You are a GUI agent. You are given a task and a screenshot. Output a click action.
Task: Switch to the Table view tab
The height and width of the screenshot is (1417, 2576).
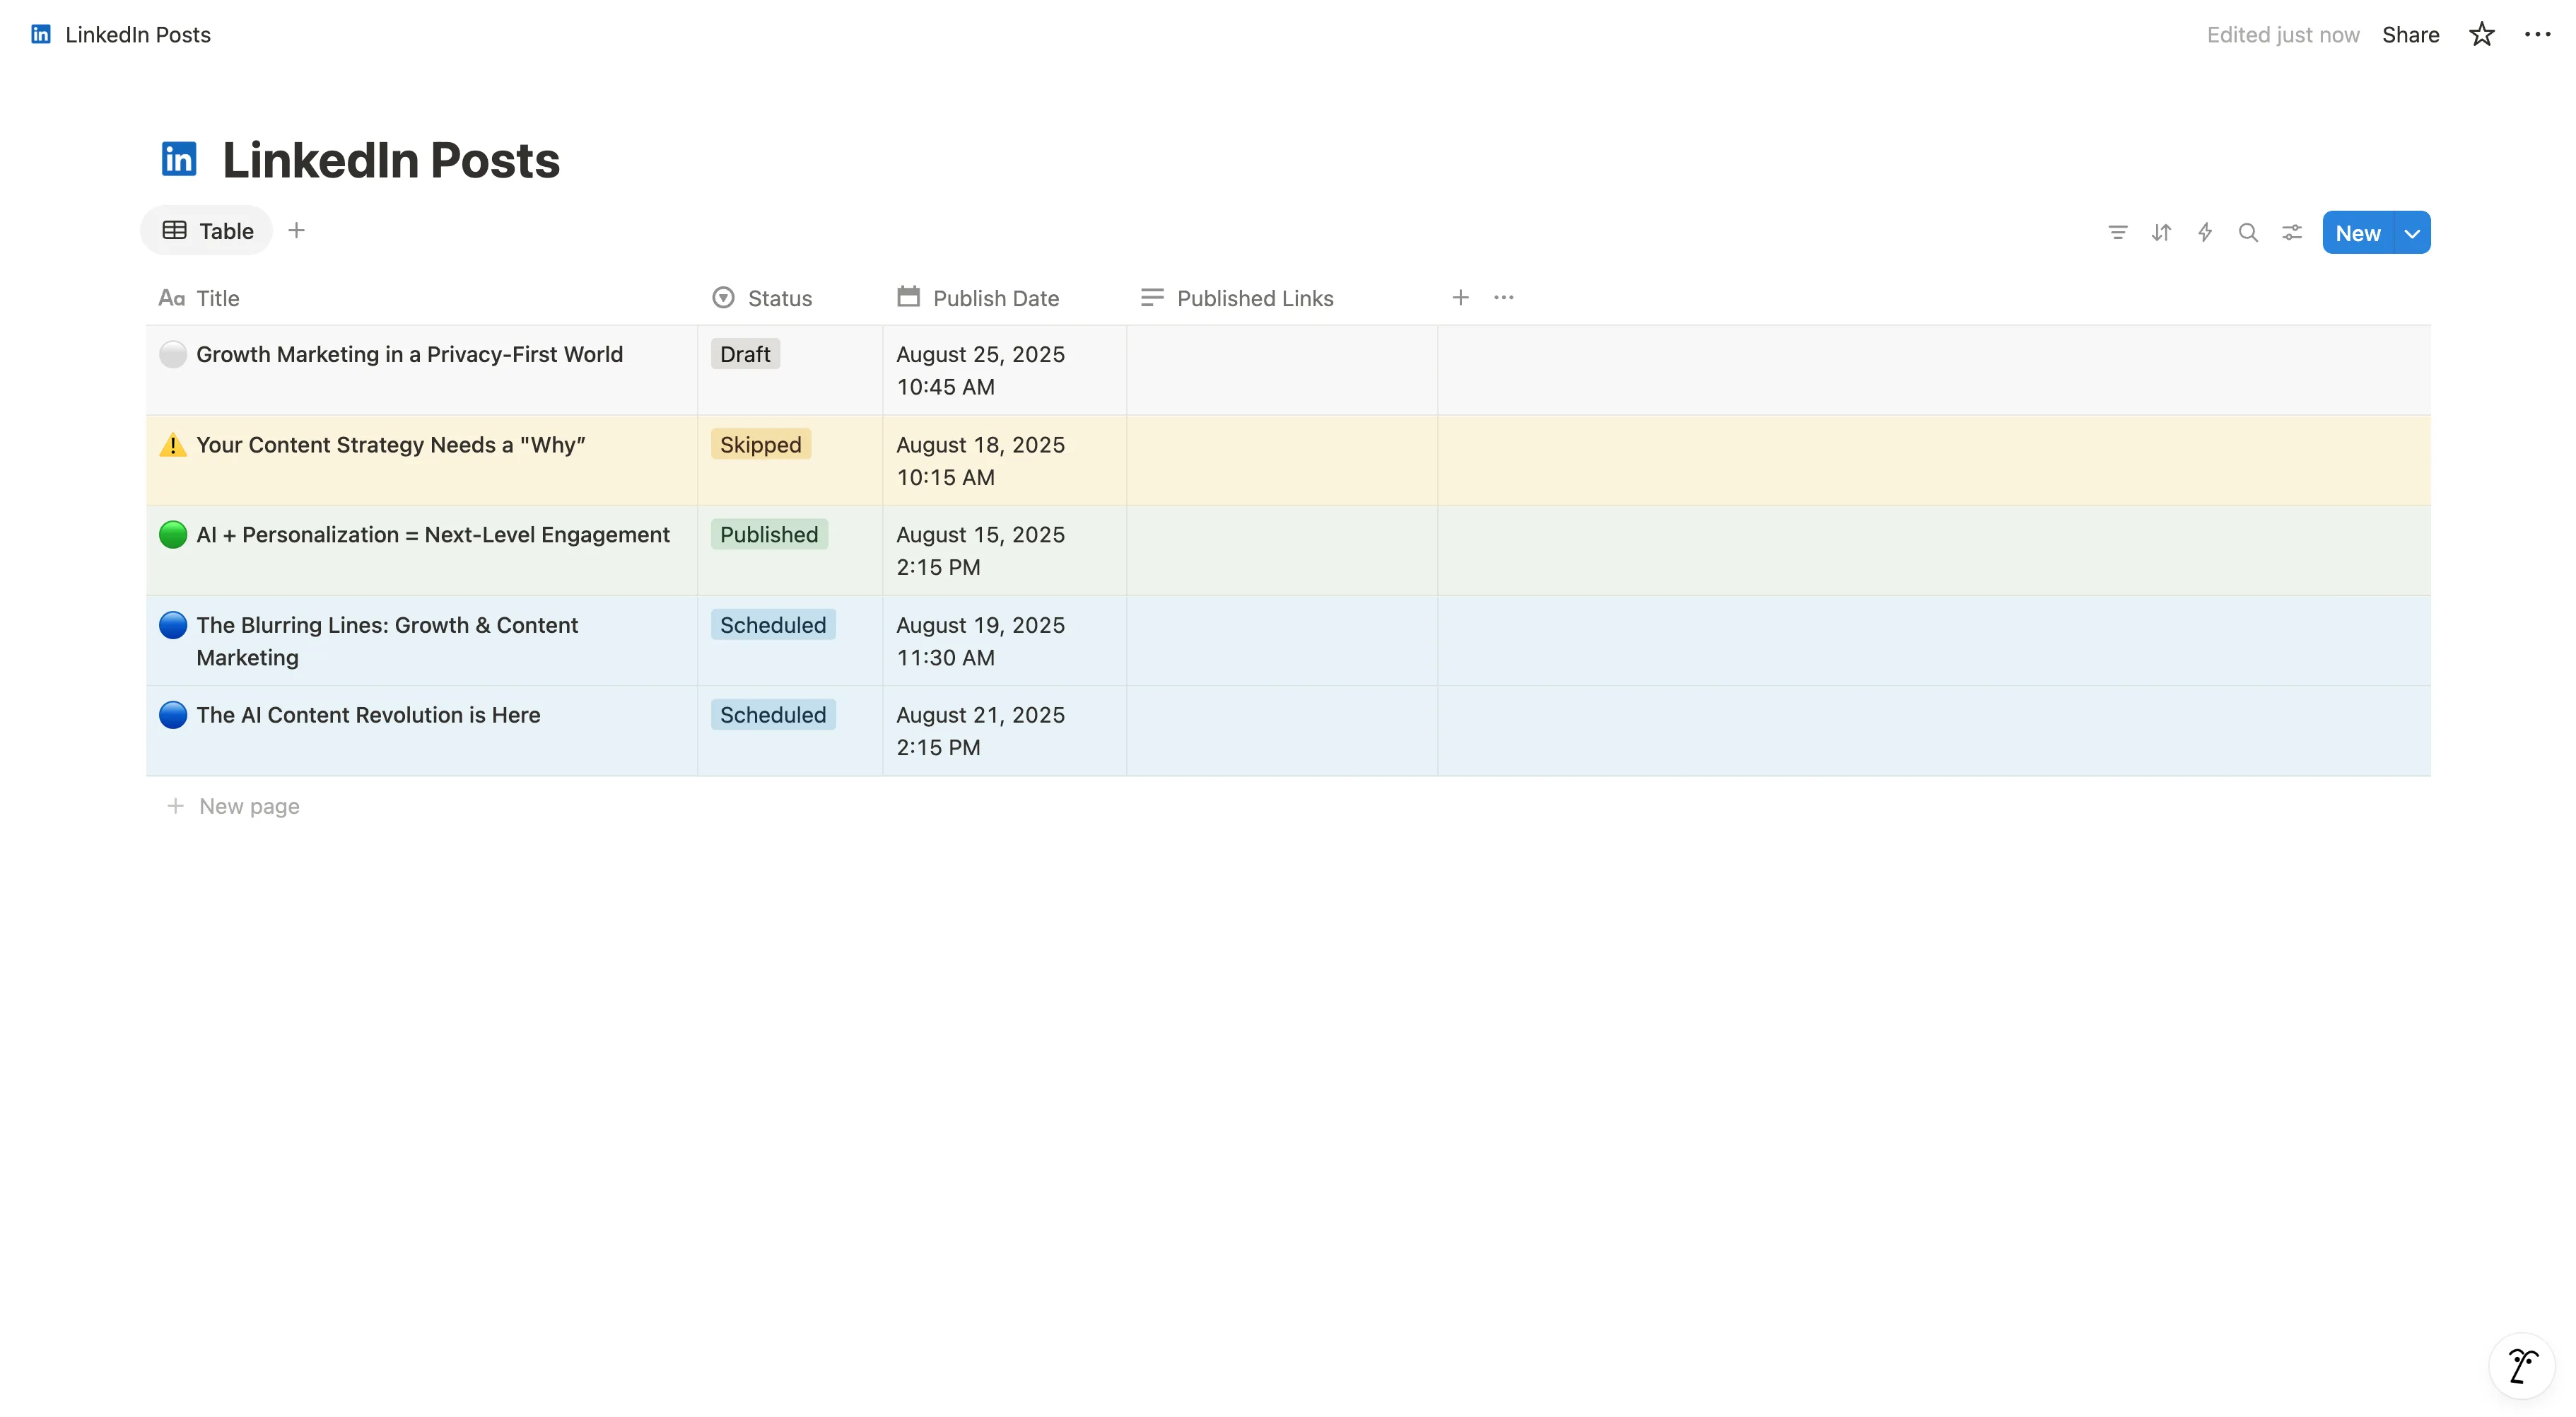[x=205, y=230]
